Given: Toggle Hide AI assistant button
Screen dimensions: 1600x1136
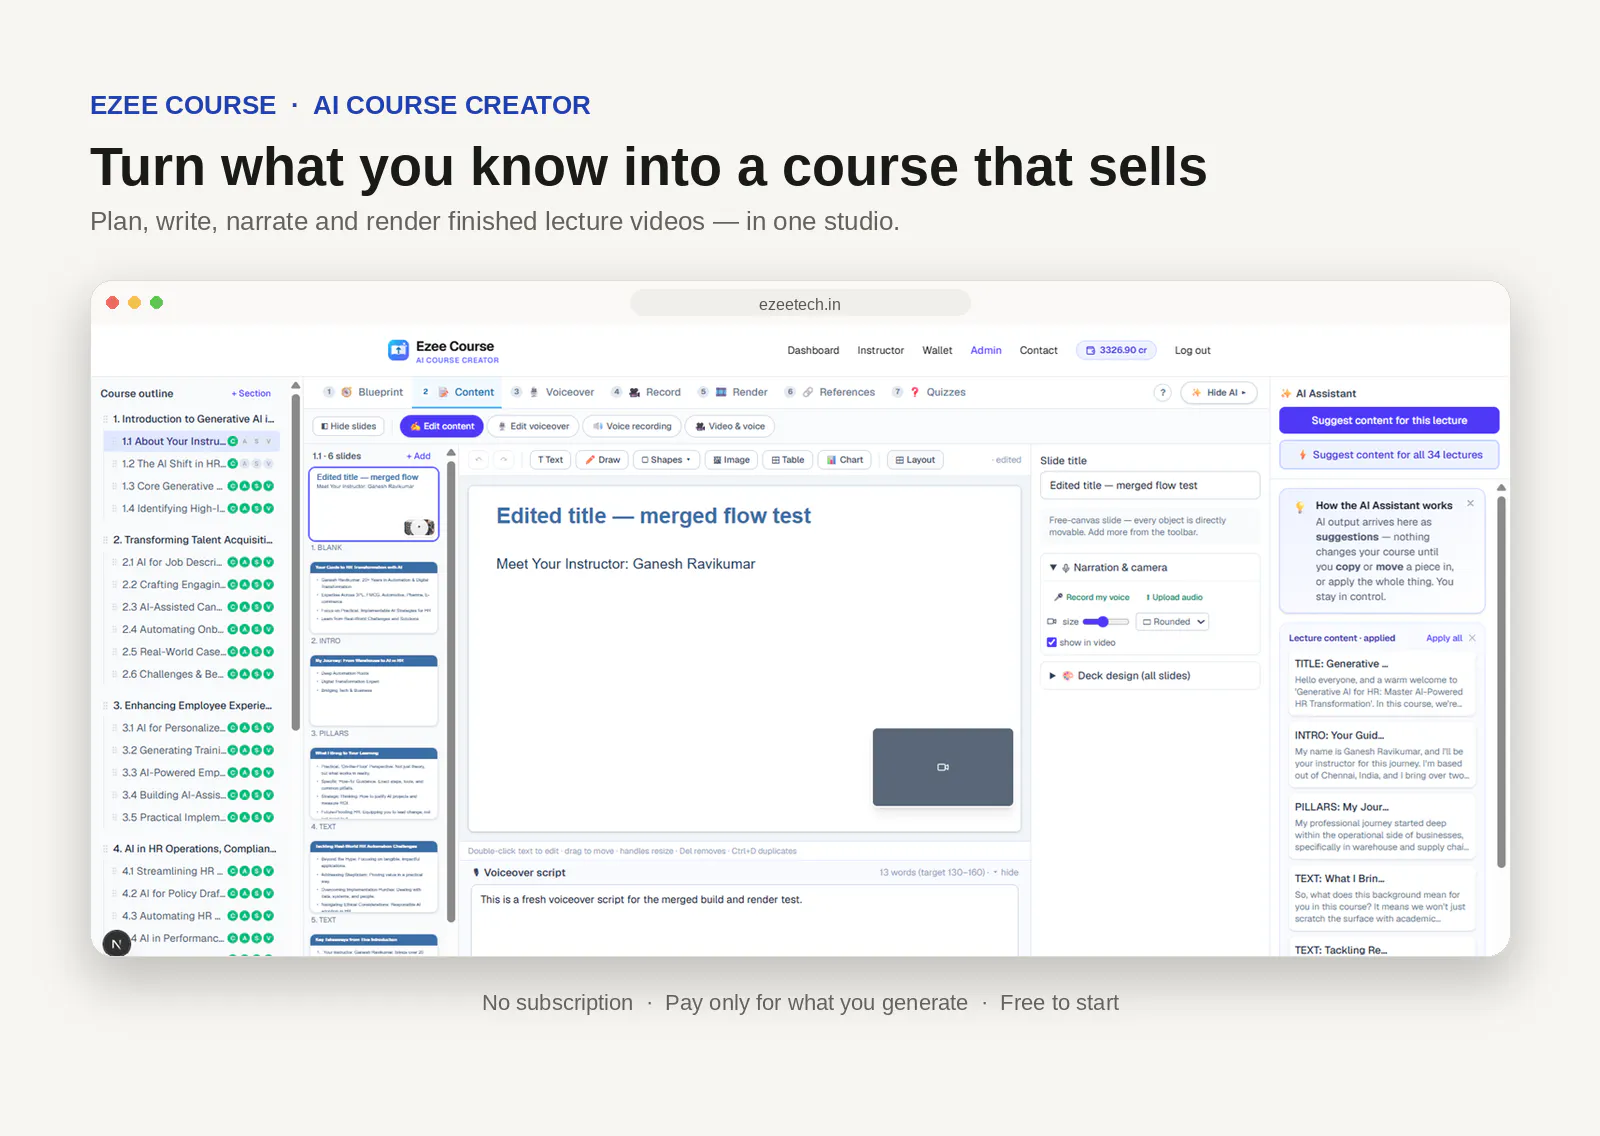Looking at the screenshot, I should click(x=1219, y=393).
